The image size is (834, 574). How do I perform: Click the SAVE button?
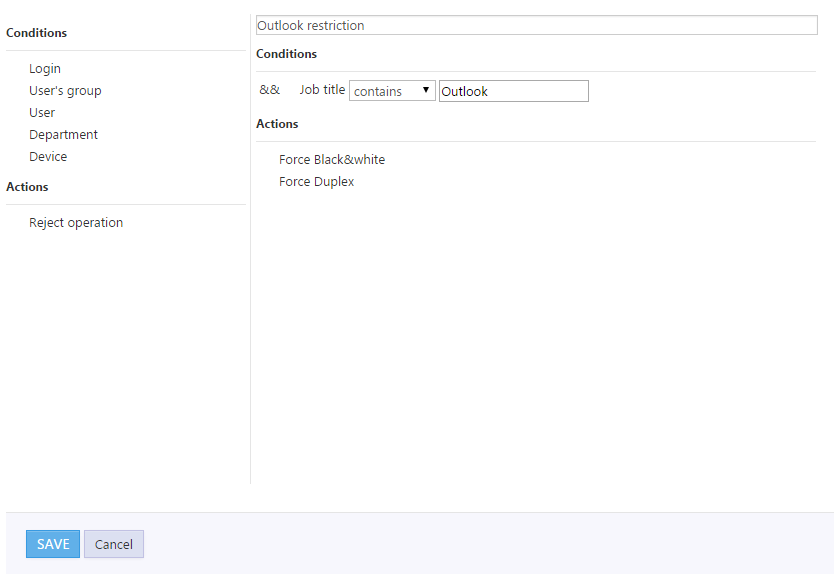pos(53,544)
